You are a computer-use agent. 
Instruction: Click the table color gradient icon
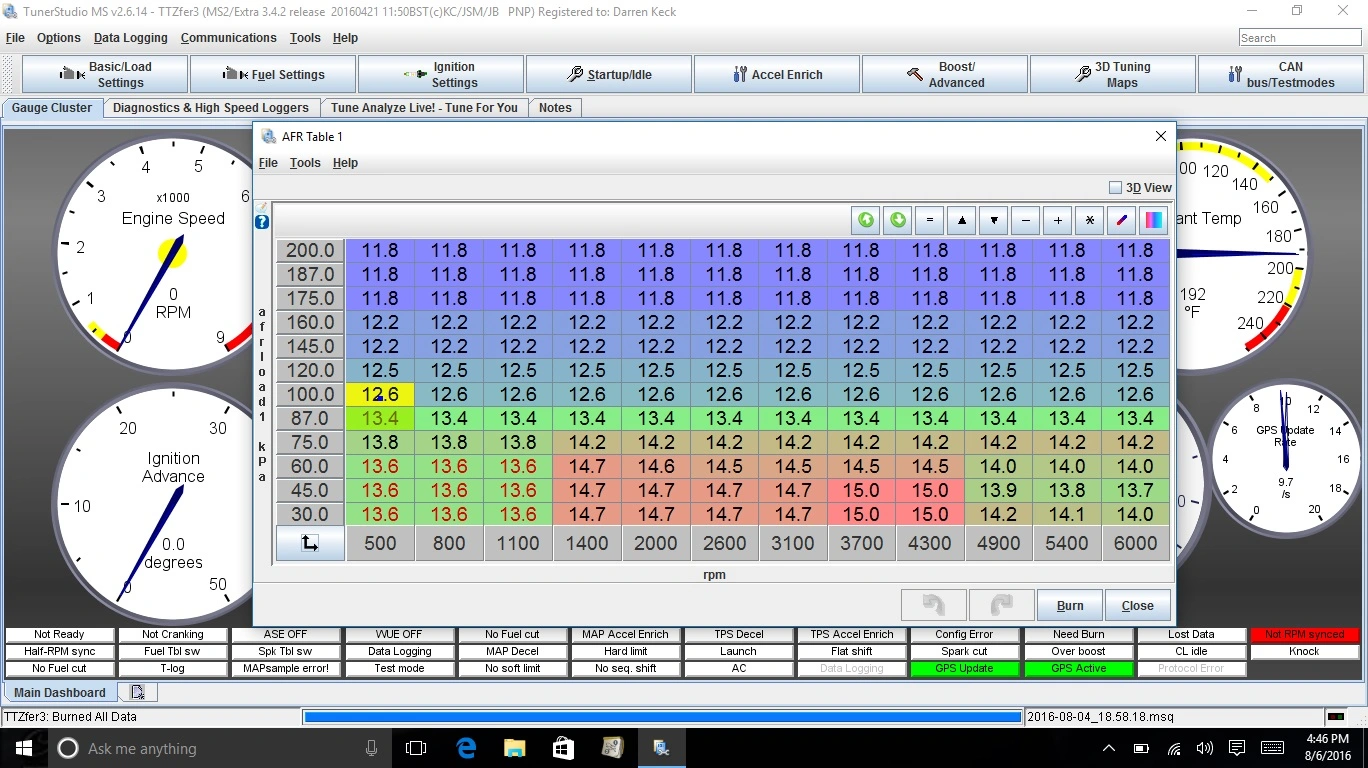(x=1153, y=220)
